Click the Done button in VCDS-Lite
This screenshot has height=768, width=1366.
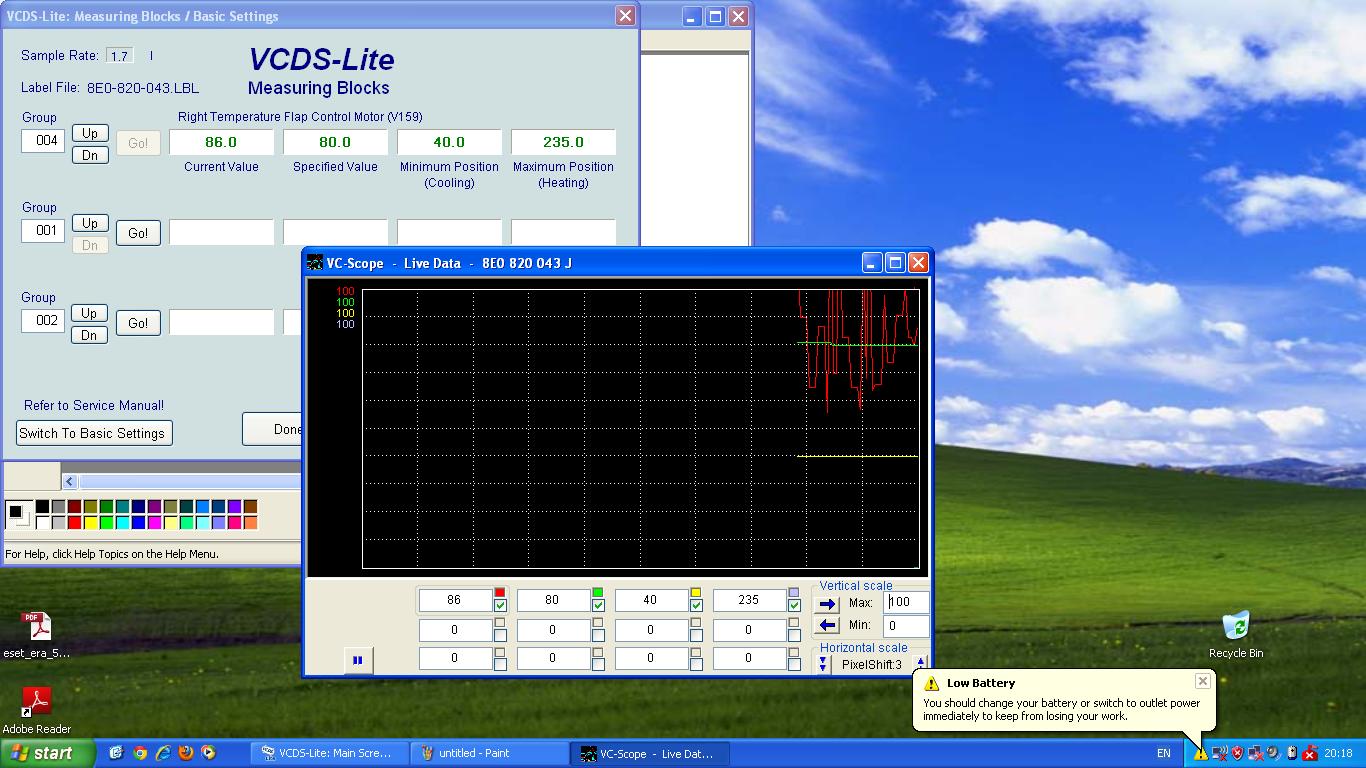click(274, 429)
